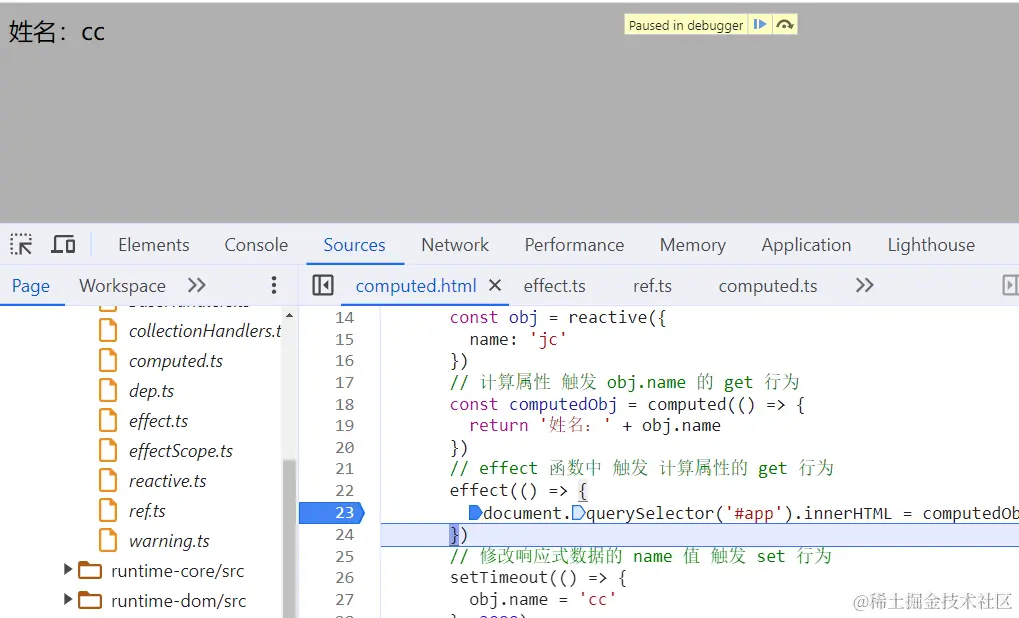
Task: Open warning.ts in the file tree
Action: pyautogui.click(x=169, y=541)
